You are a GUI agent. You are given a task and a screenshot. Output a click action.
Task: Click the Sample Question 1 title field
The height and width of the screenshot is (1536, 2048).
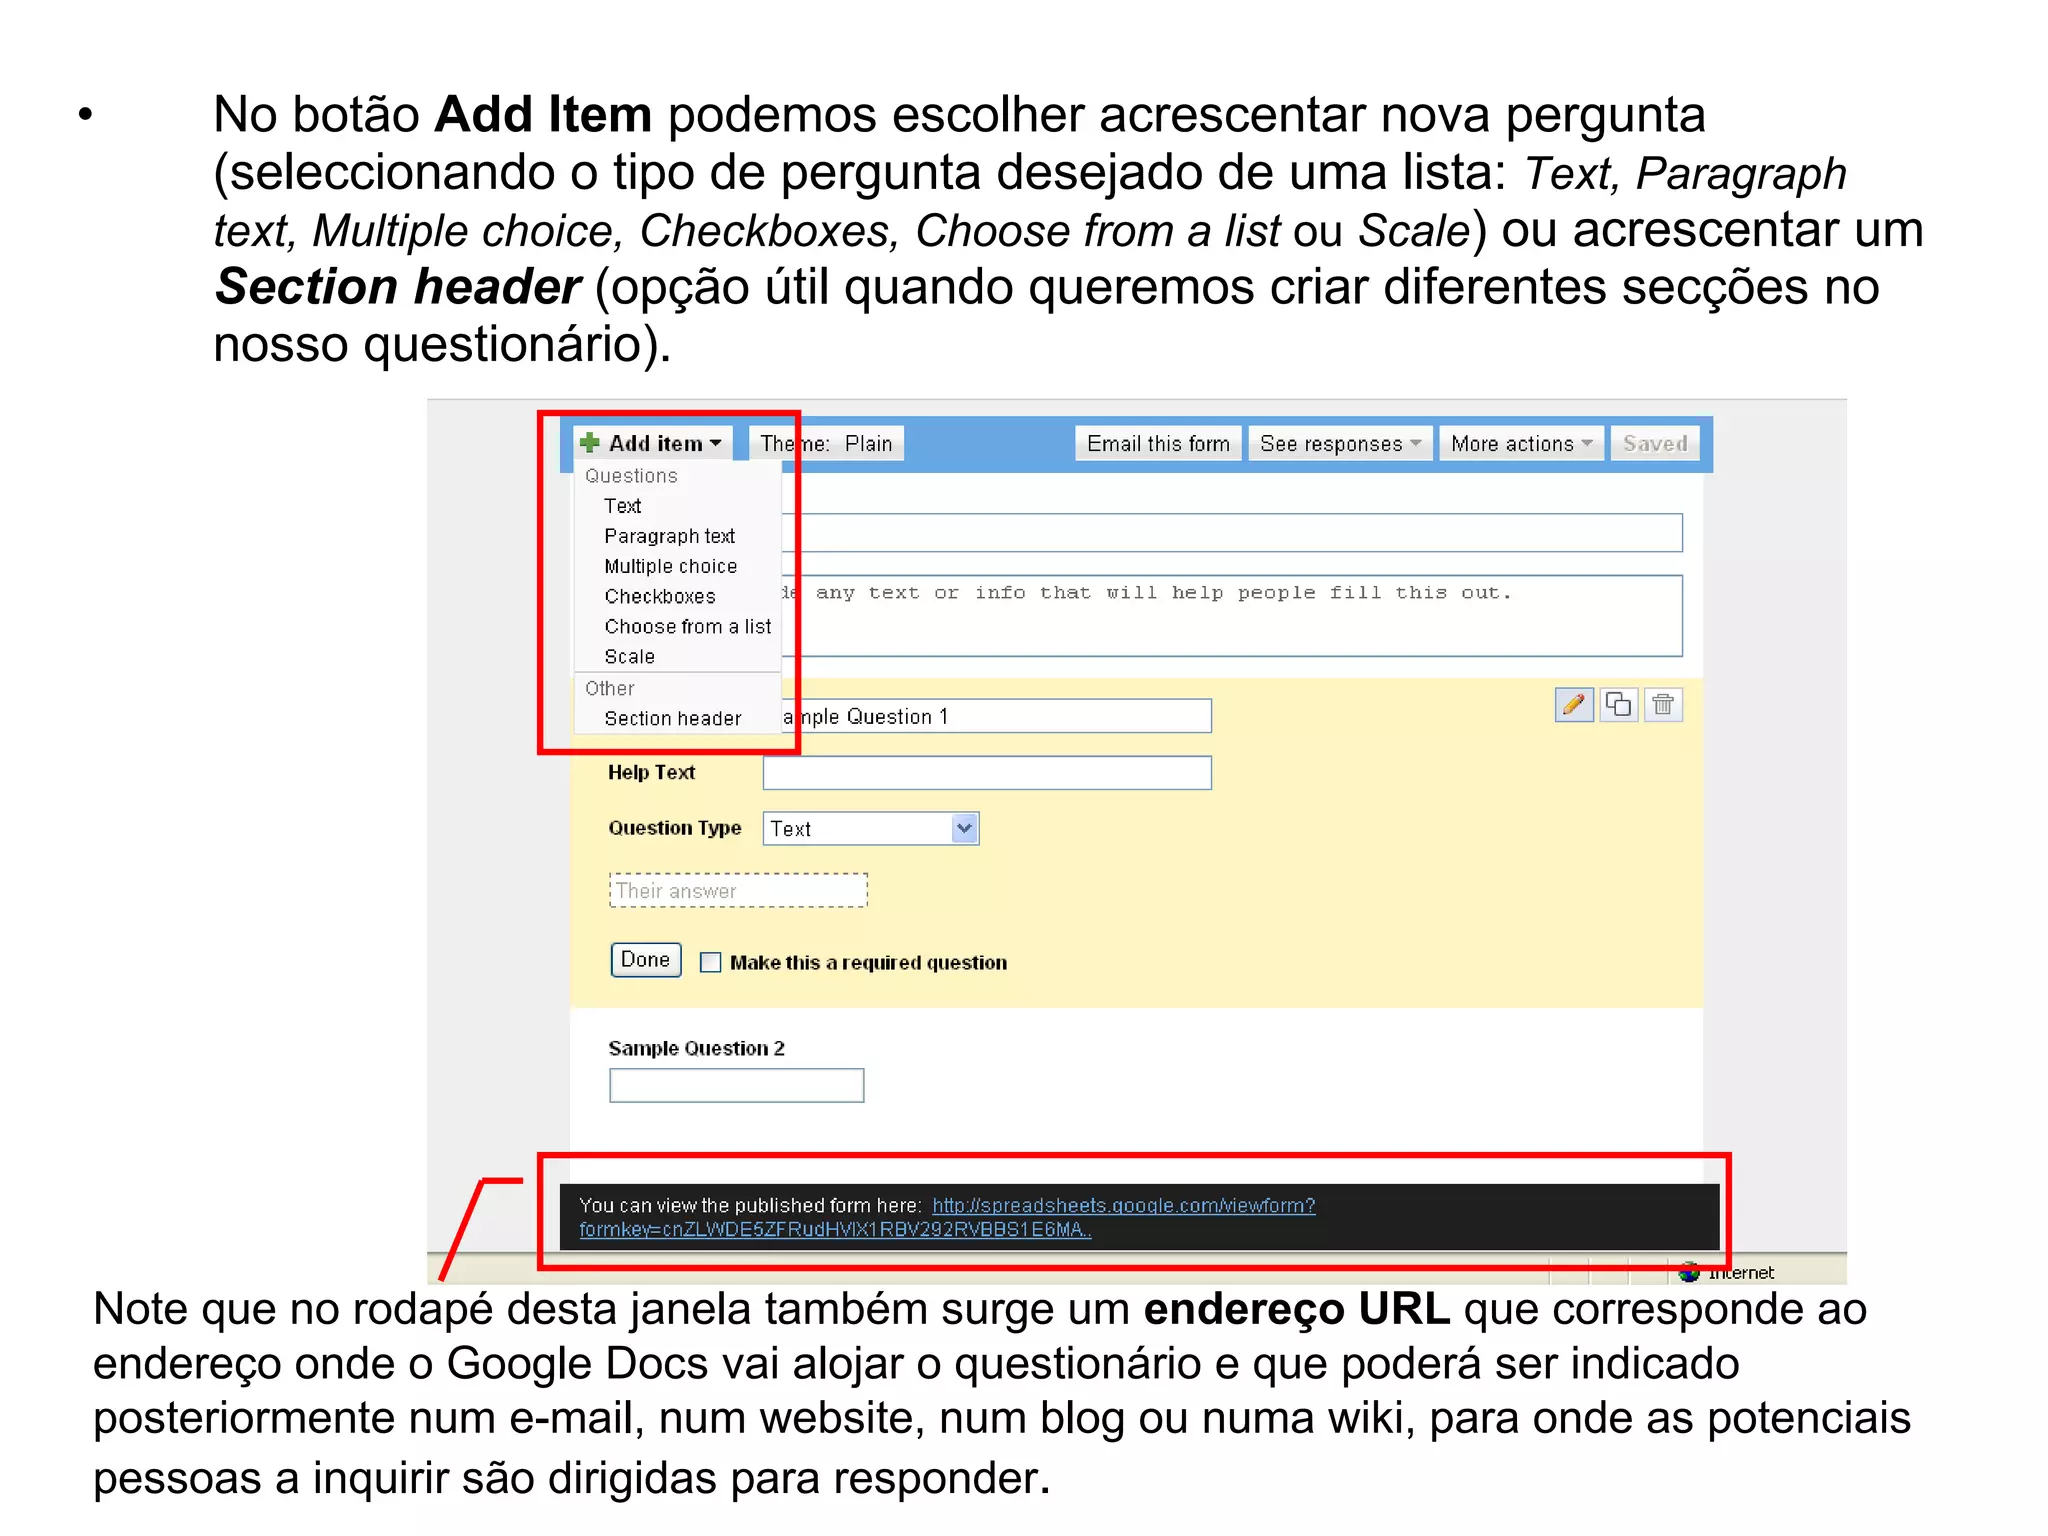996,716
